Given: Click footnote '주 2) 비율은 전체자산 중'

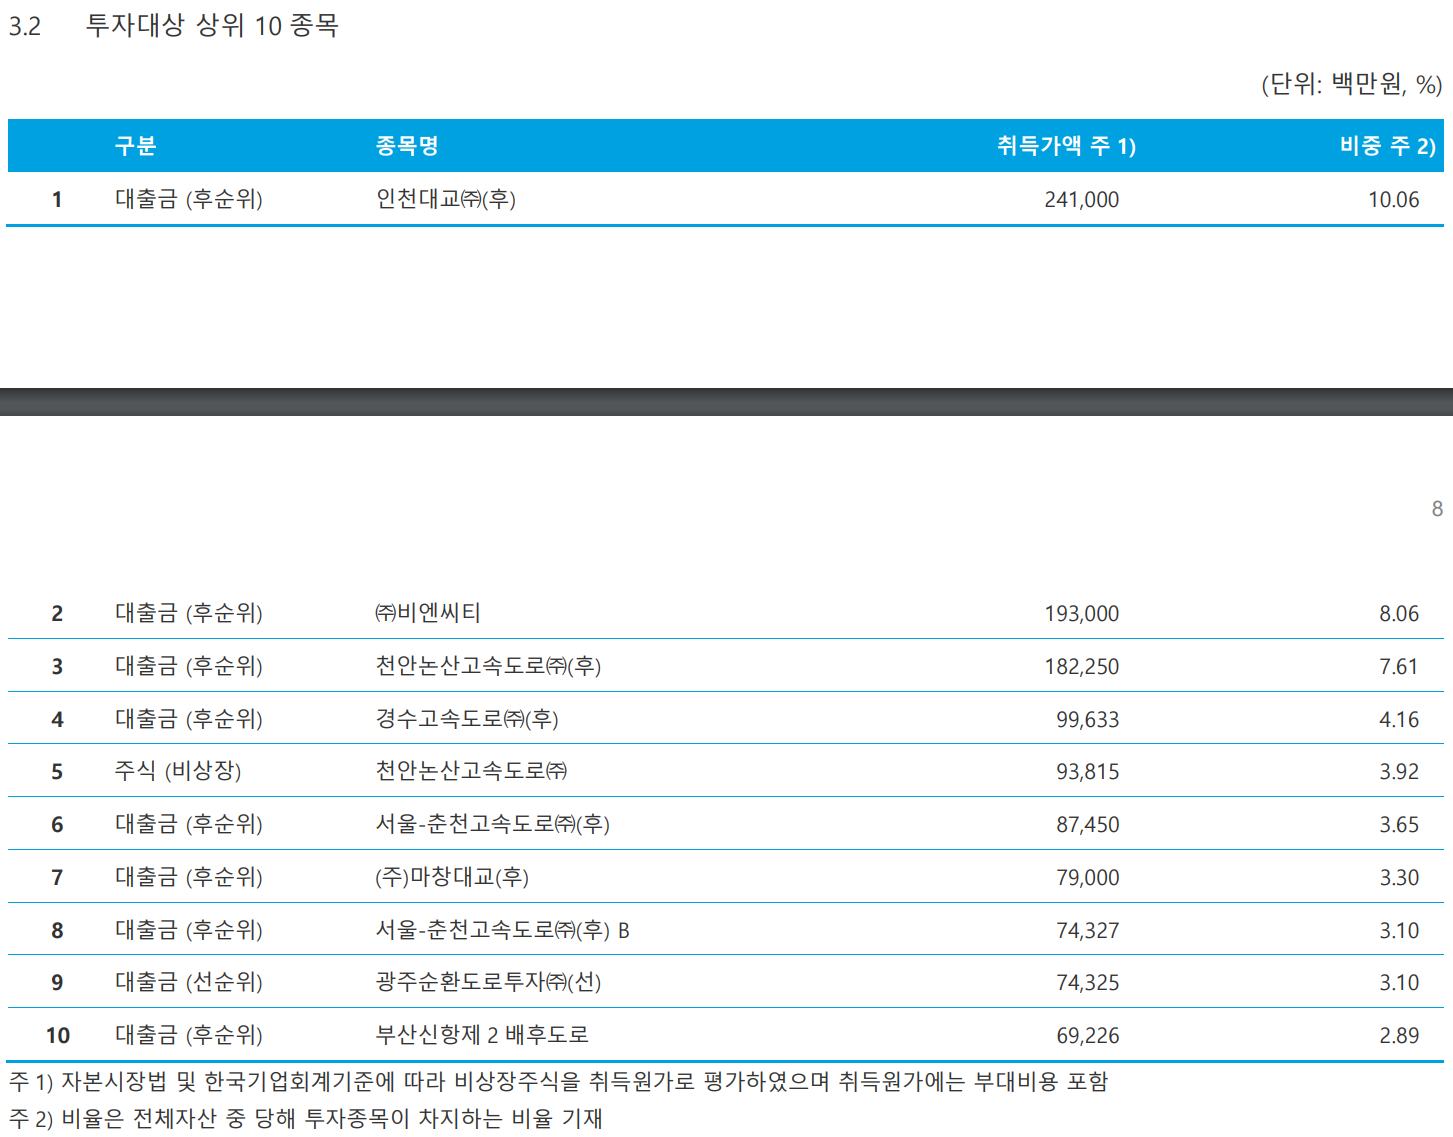Looking at the screenshot, I should tap(127, 1118).
